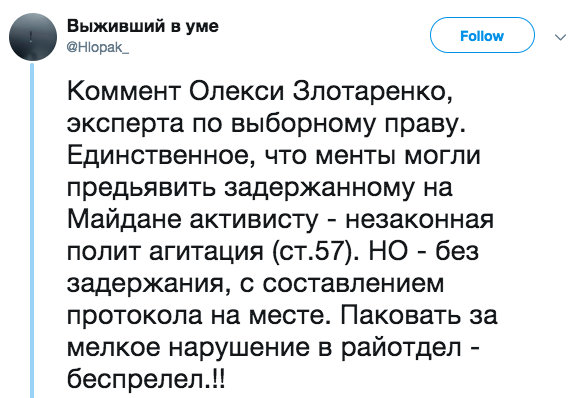Click the exclamation mark inside the avatar

31,36
